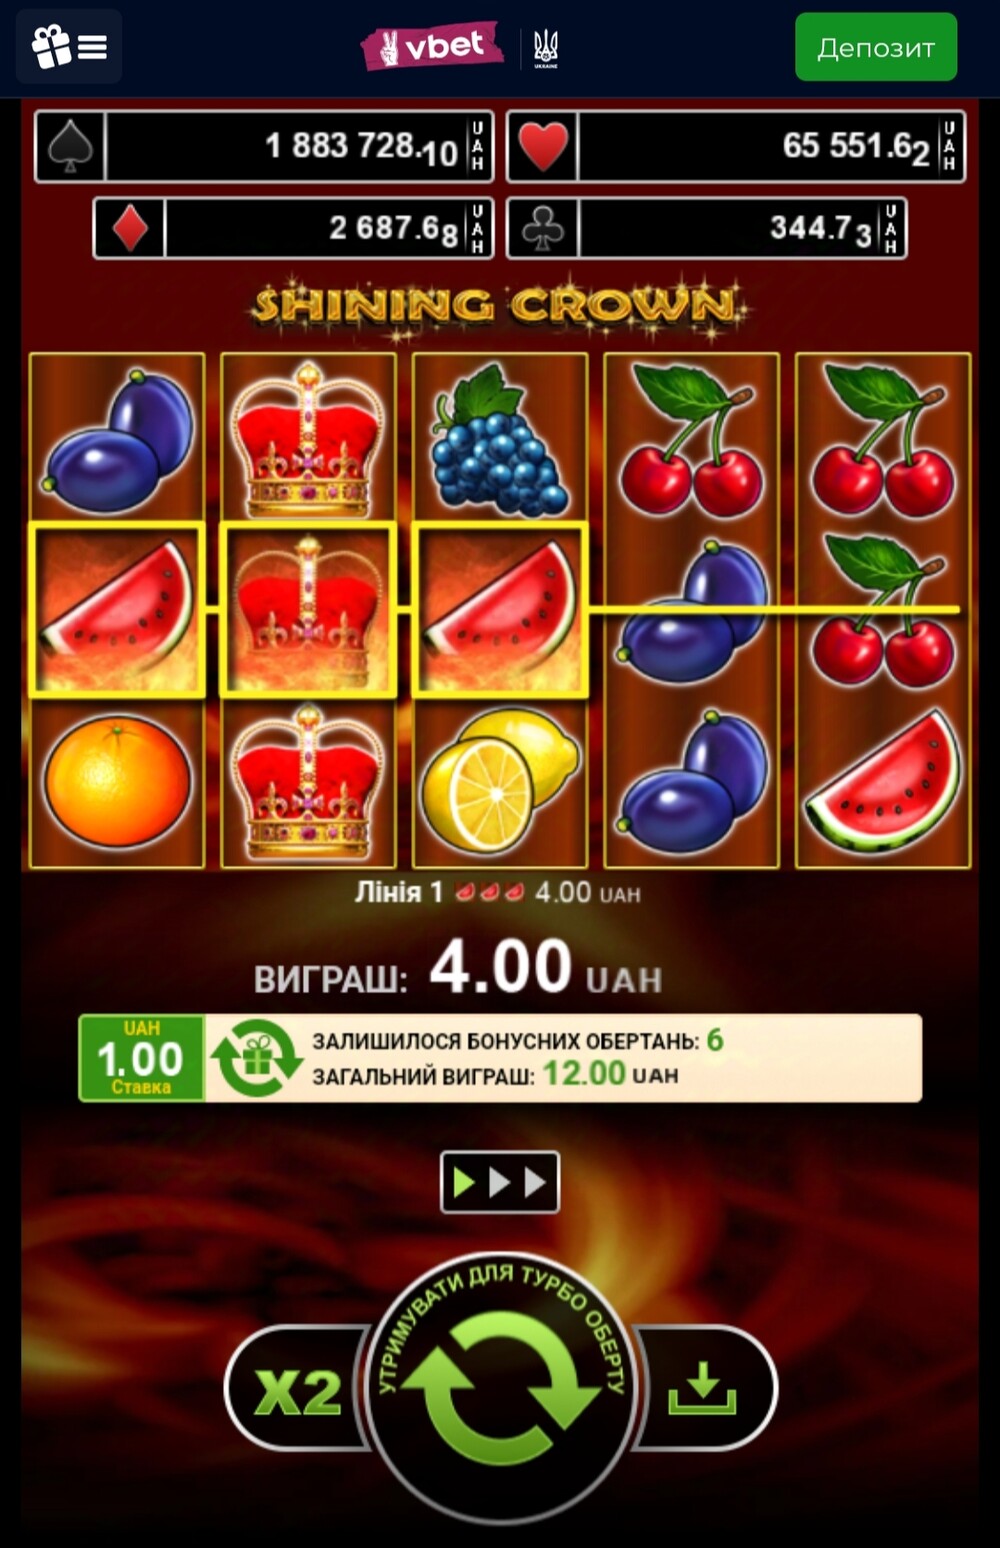
Task: Click the 1 883 728.10 spade jackpot value
Action: point(361,147)
